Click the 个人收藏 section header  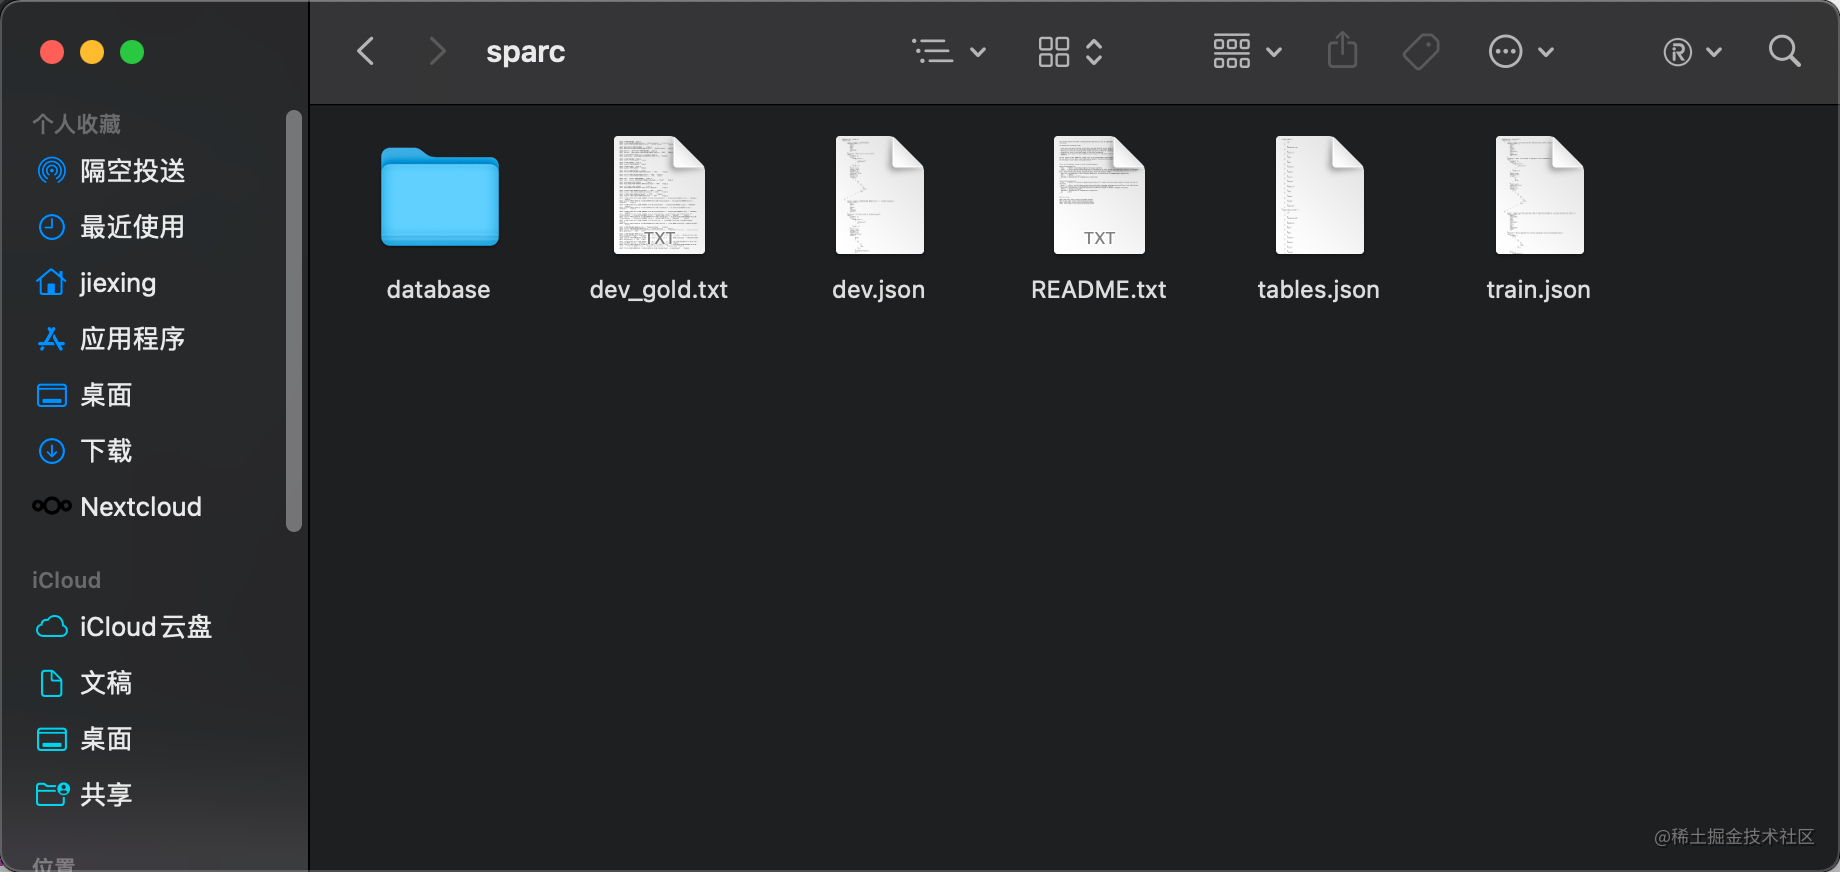coord(77,124)
